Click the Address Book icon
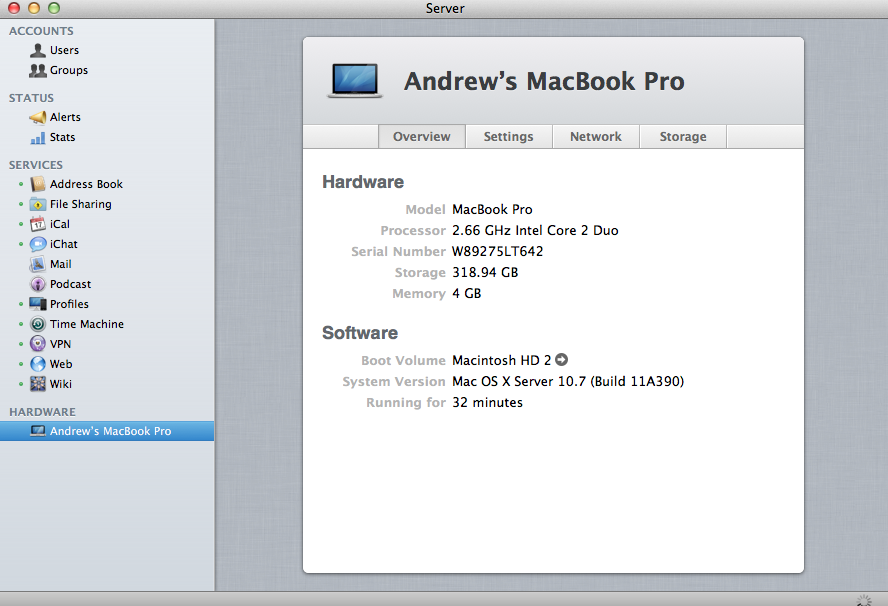The width and height of the screenshot is (888, 606). pos(38,184)
